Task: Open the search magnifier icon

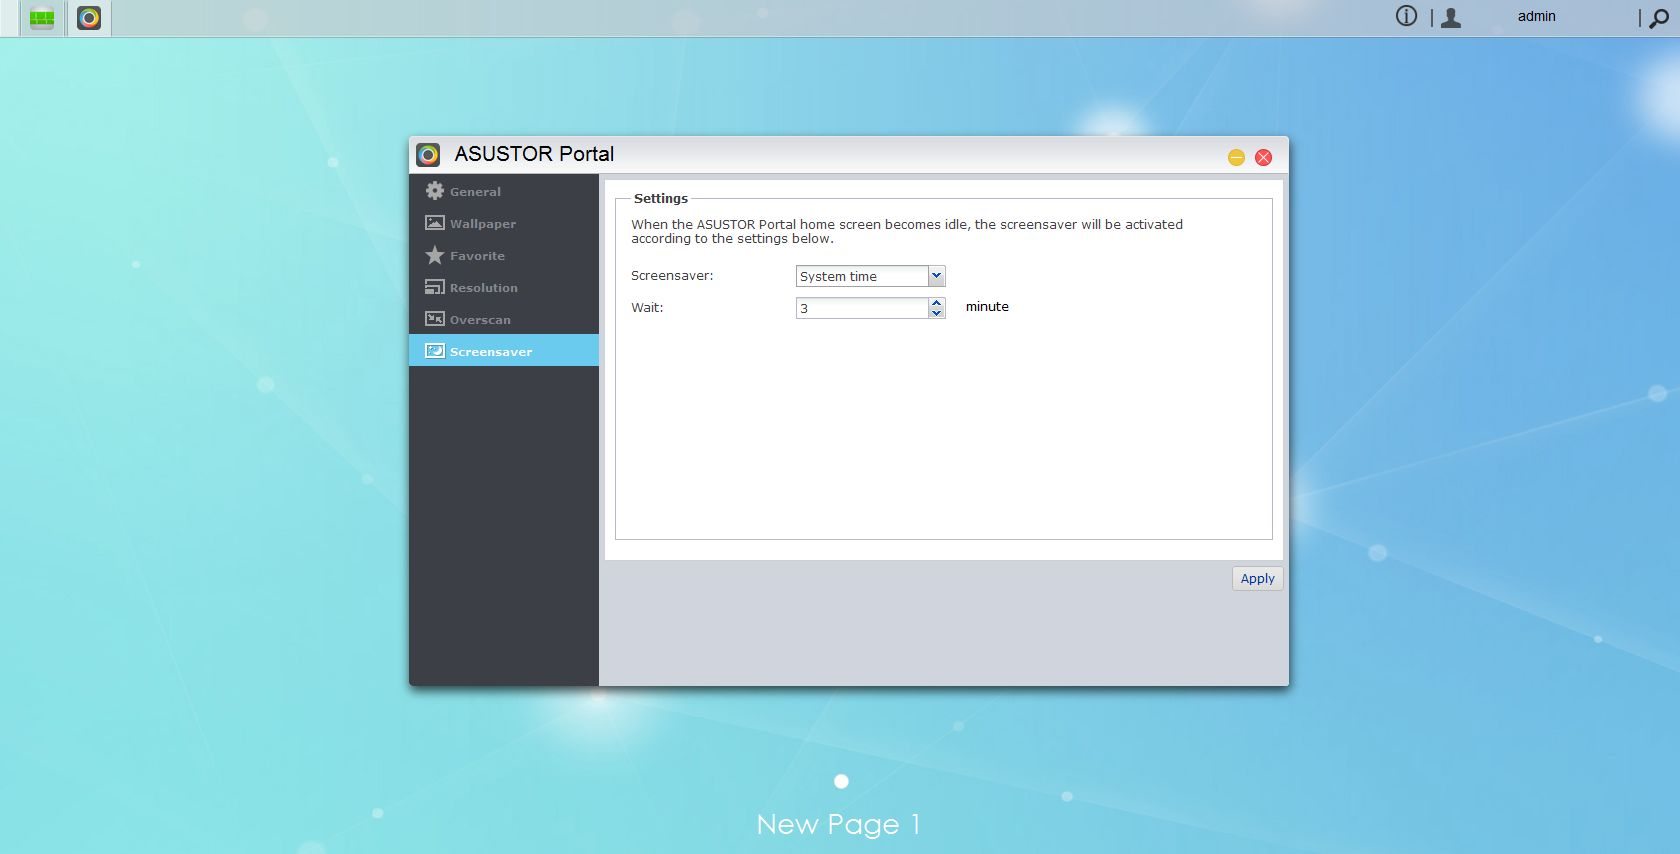Action: tap(1659, 18)
